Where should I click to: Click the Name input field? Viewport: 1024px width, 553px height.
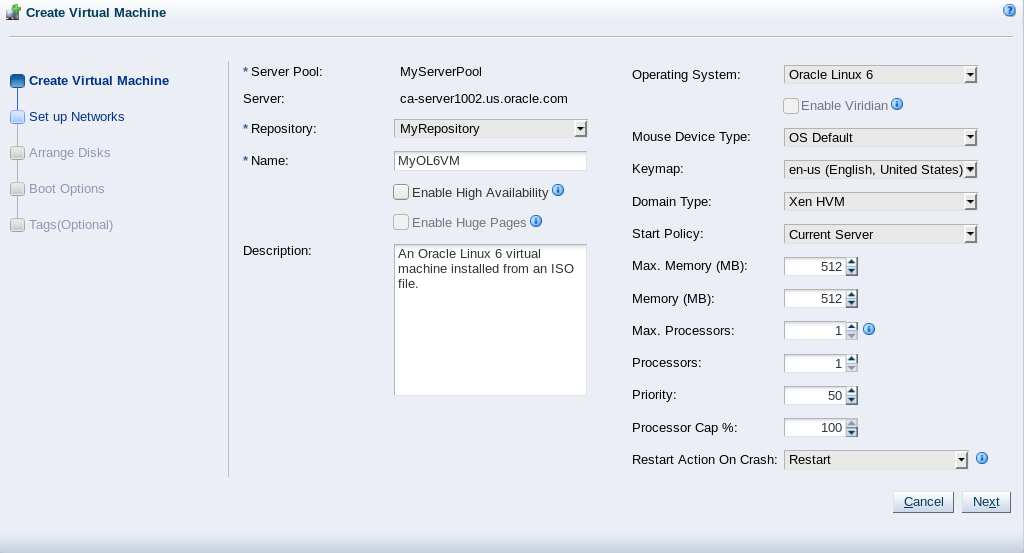click(x=490, y=161)
